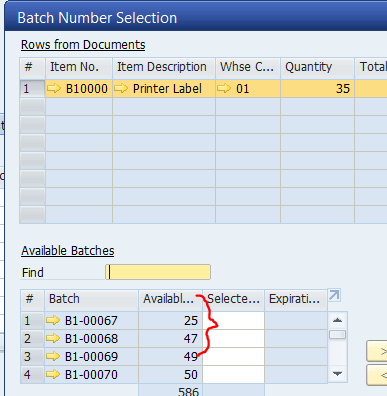Click the Find input field

(158, 272)
